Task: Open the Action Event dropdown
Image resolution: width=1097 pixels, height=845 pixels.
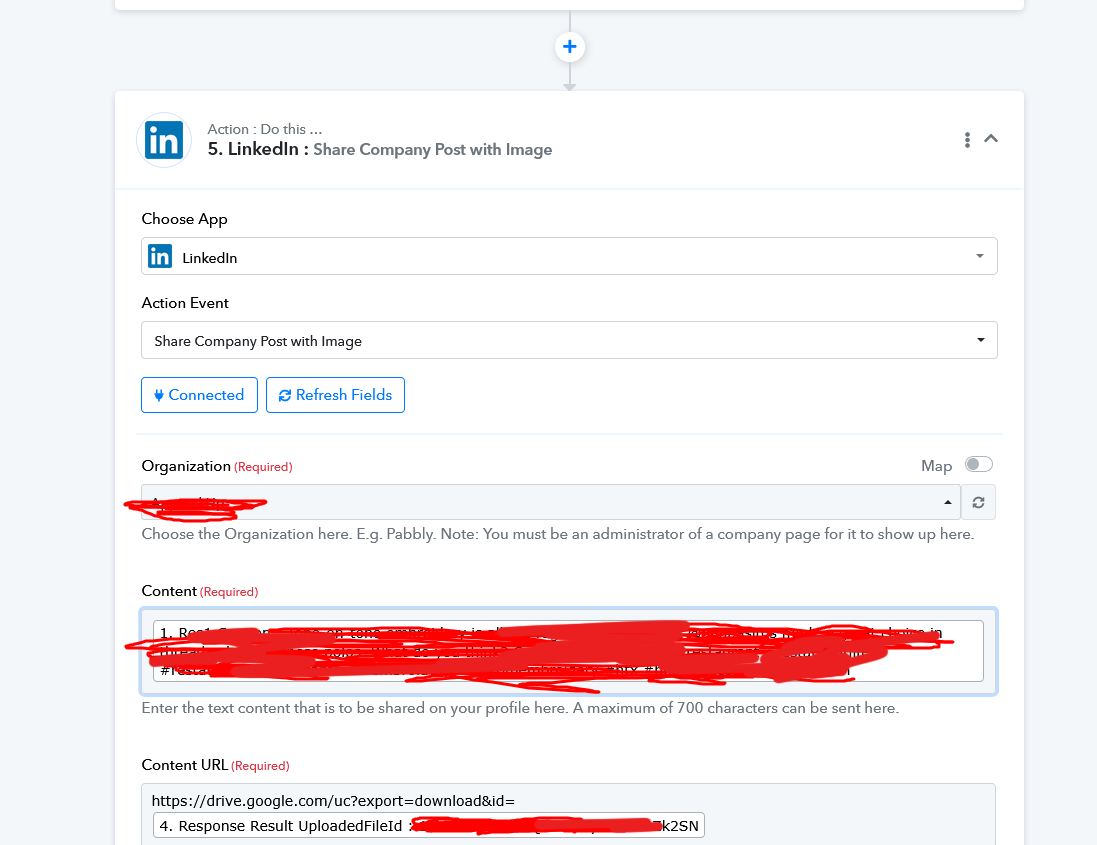Action: point(569,341)
